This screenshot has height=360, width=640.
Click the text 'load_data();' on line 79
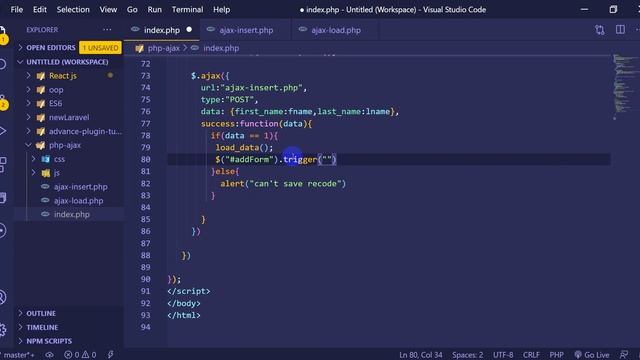[x=244, y=147]
